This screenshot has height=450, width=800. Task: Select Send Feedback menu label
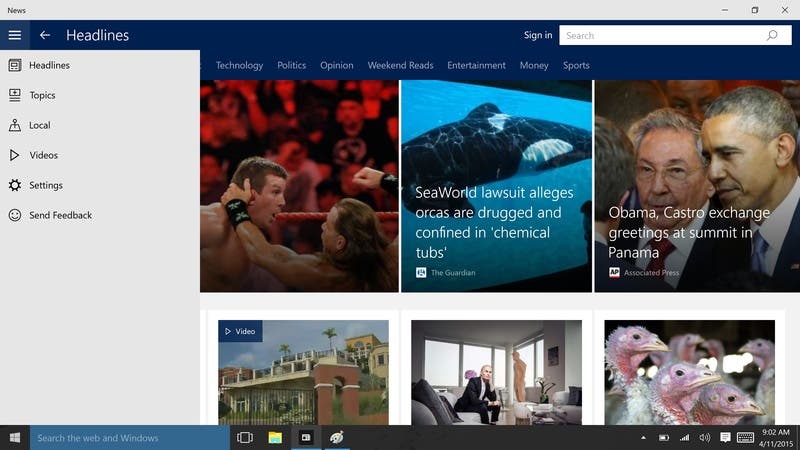pos(61,215)
